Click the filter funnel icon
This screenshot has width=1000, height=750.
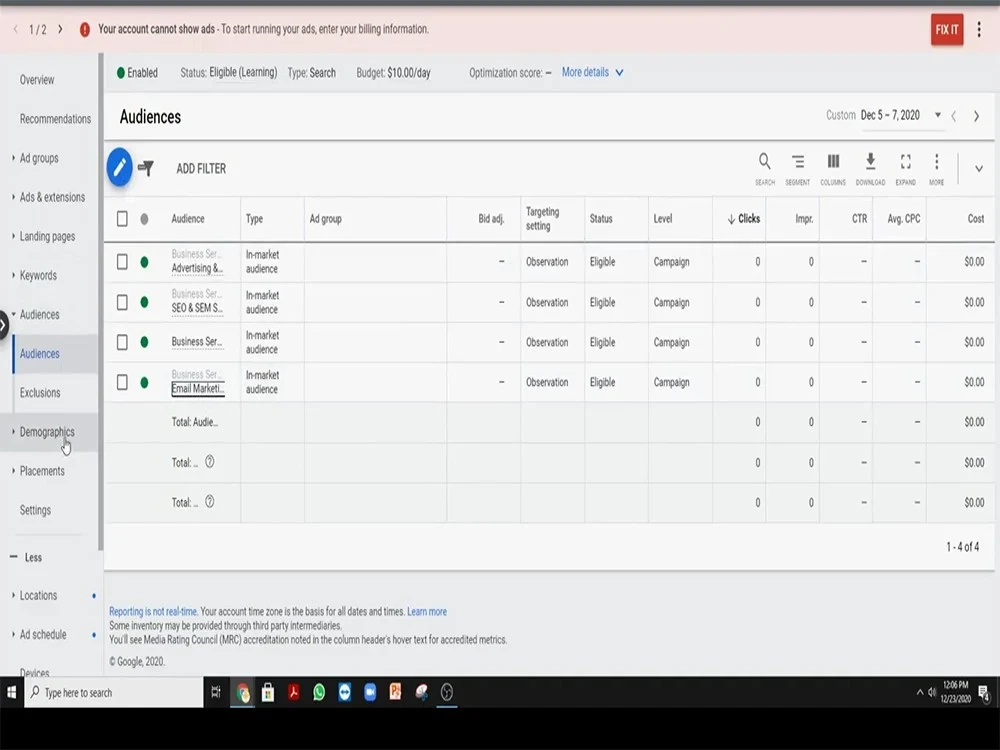146,168
